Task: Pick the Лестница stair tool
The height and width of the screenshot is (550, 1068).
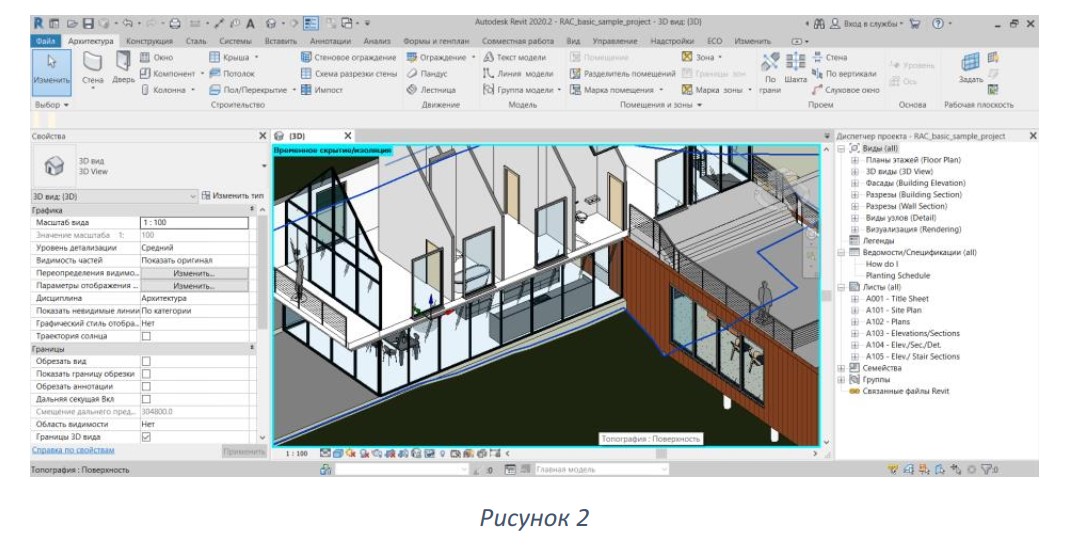Action: [431, 89]
